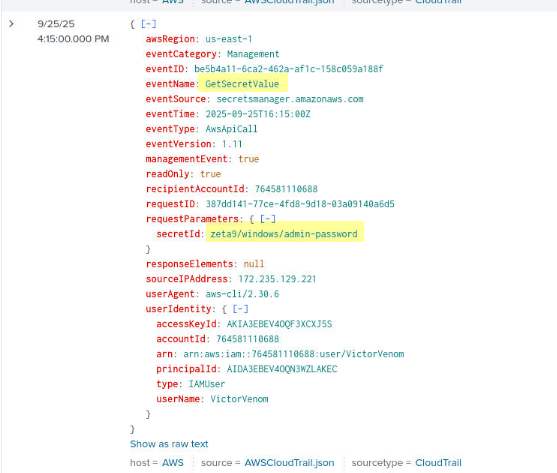Viewport: 557px width, 473px height.
Task: Click bottom sourcetype CloudTrail link
Action: (438, 463)
